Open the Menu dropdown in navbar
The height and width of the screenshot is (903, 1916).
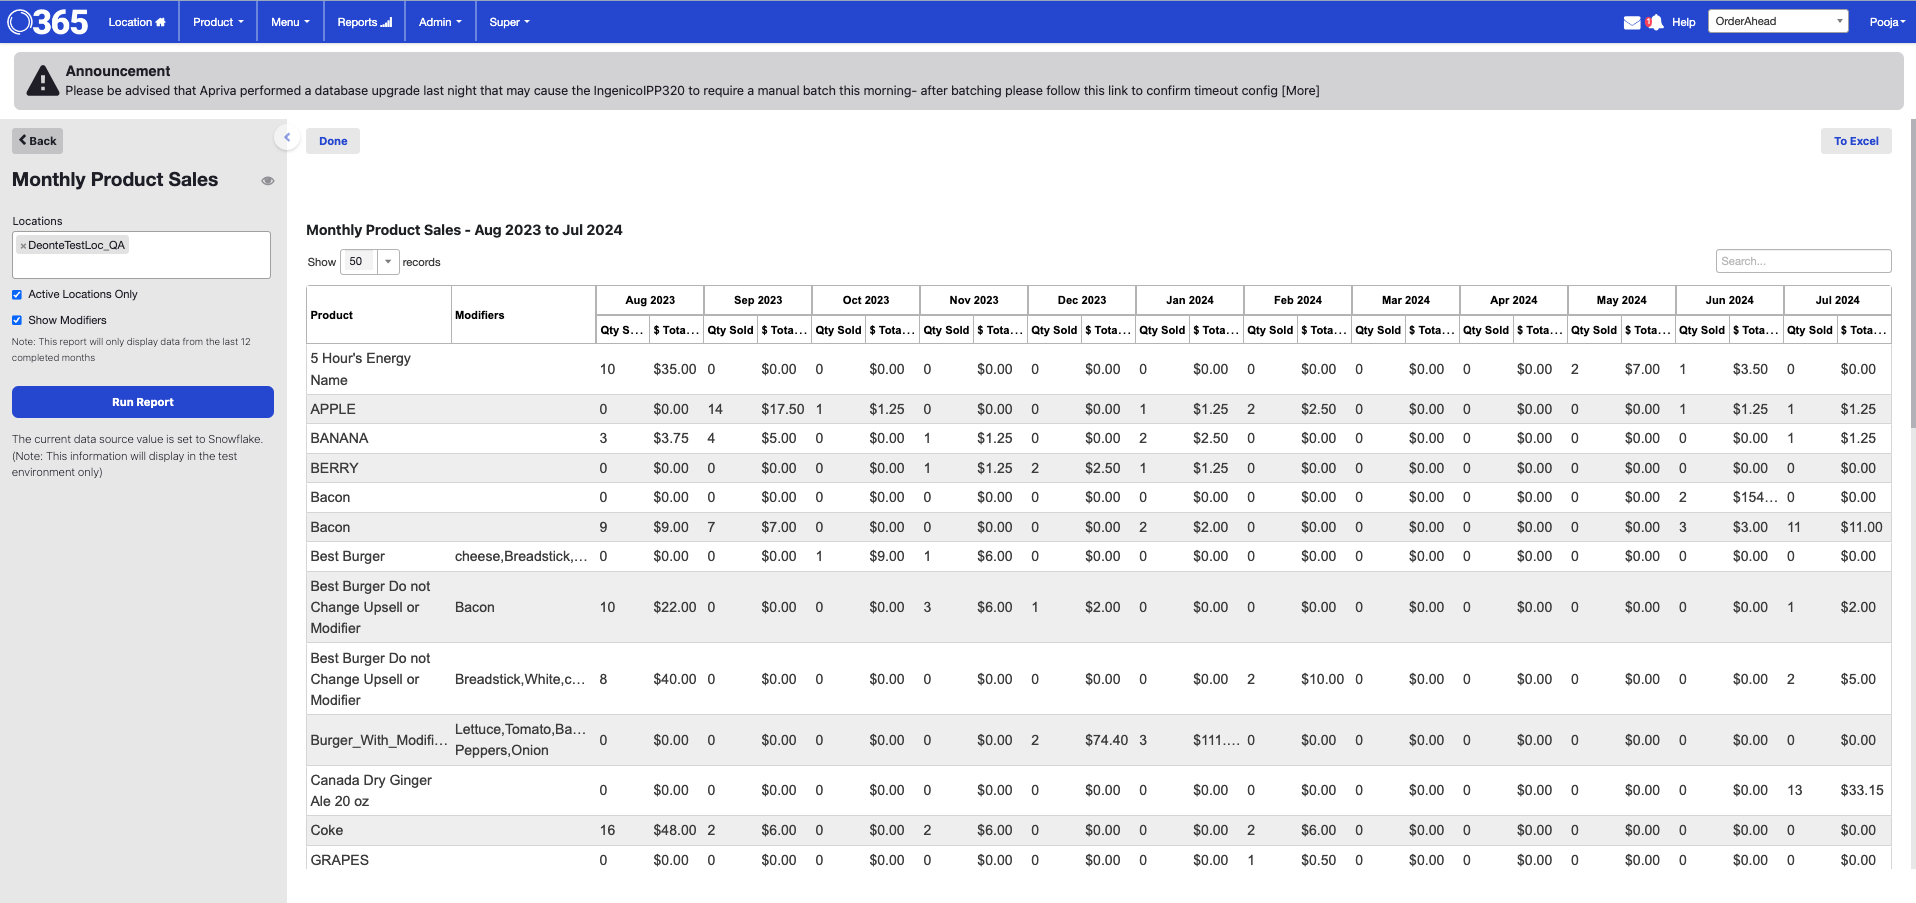click(290, 22)
